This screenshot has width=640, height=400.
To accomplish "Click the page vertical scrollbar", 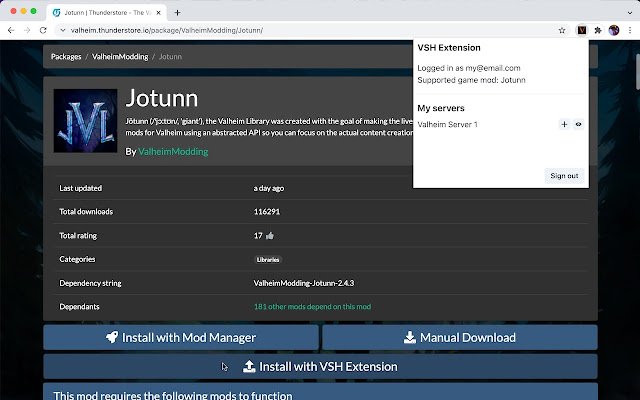I will [x=637, y=71].
